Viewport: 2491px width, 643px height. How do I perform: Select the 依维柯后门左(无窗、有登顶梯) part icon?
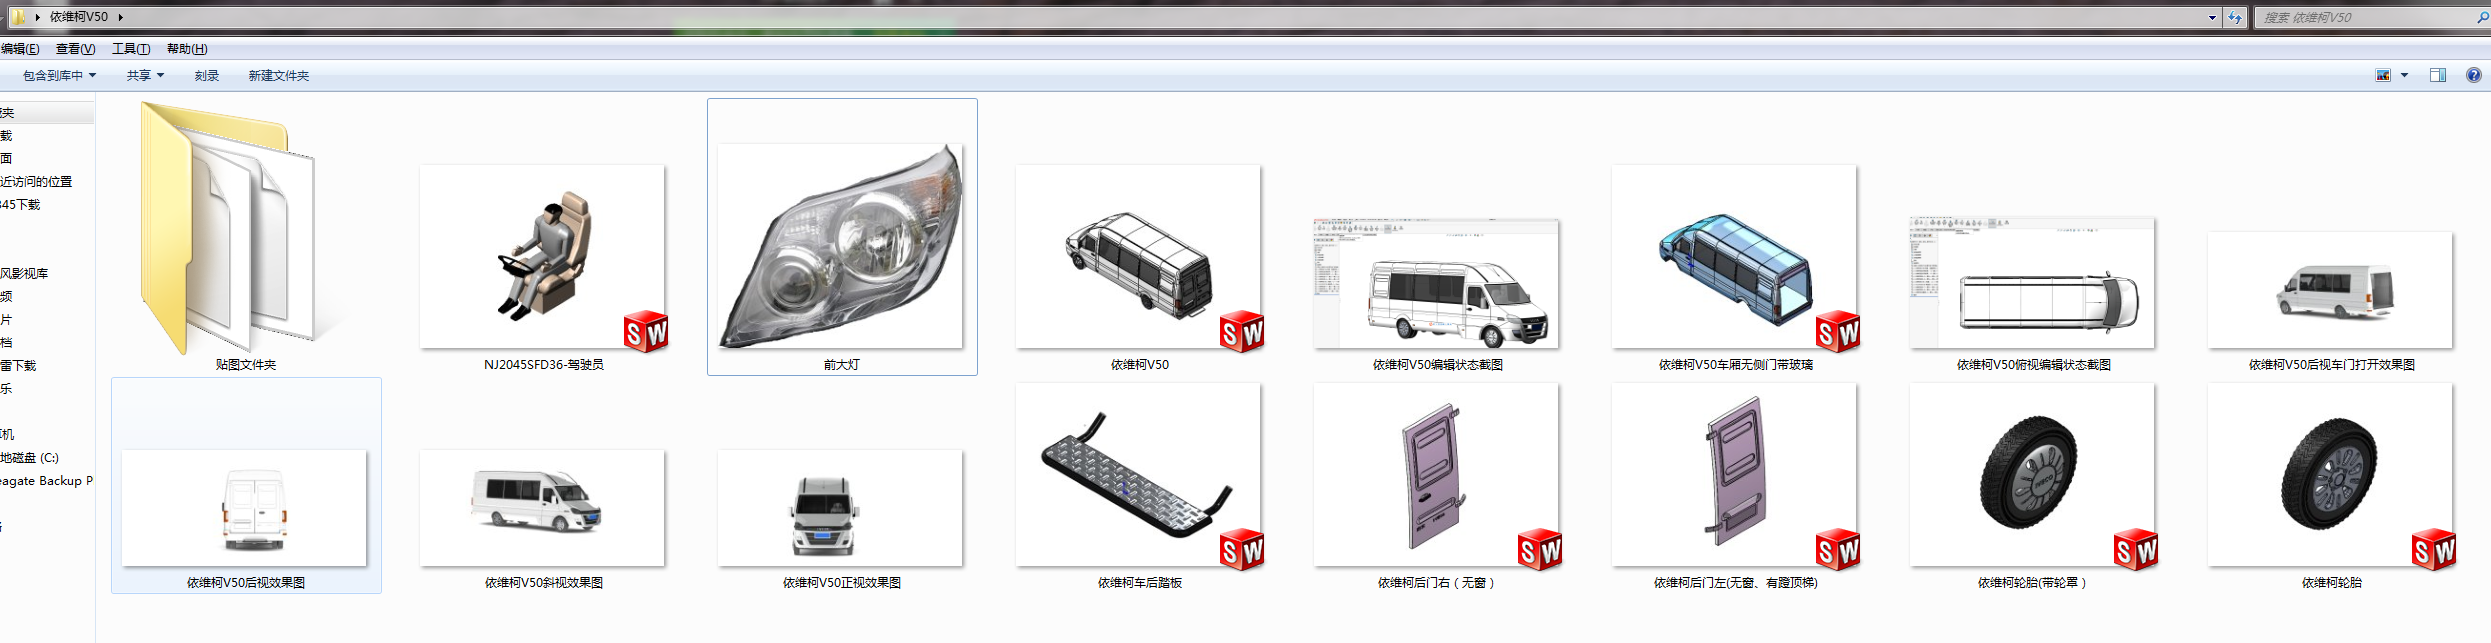[x=1735, y=475]
